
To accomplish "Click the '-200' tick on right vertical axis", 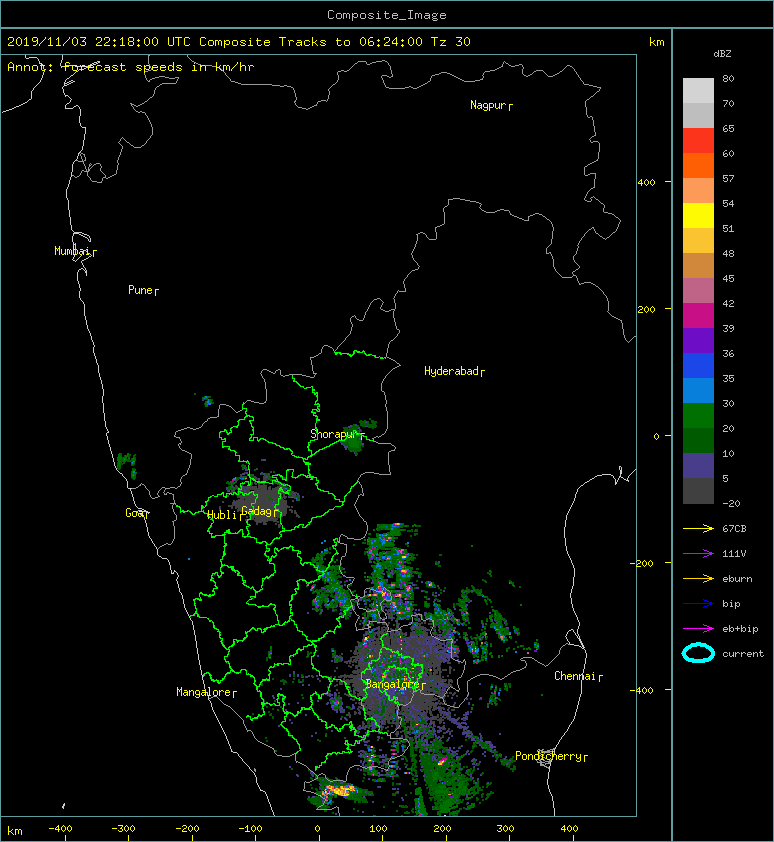I will point(642,563).
